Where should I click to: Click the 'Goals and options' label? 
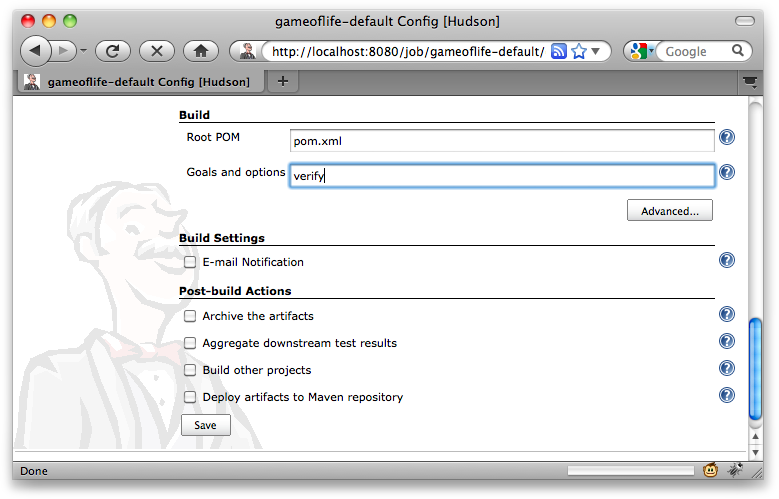pyautogui.click(x=236, y=172)
